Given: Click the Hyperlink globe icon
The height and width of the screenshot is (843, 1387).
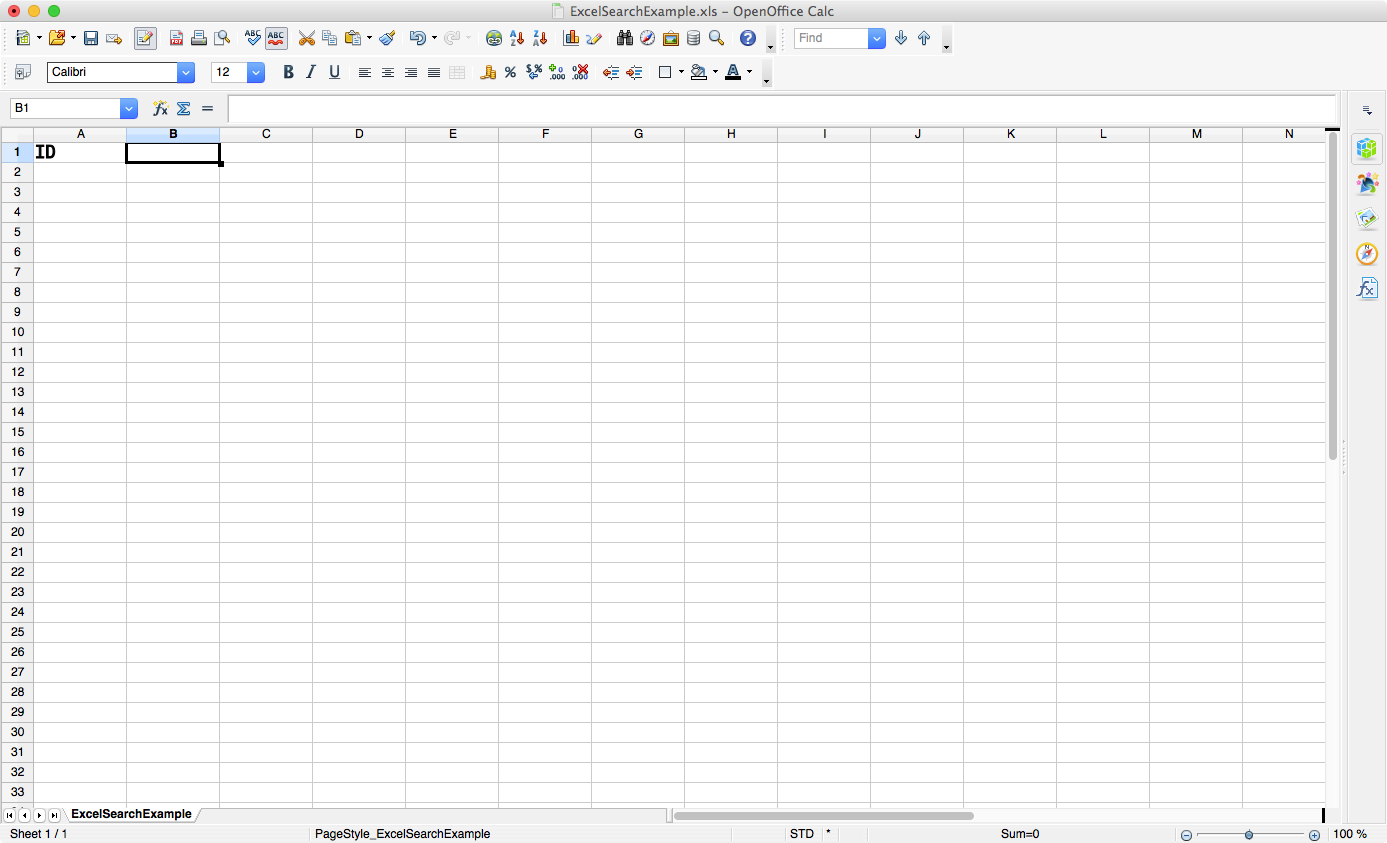Looking at the screenshot, I should point(494,38).
